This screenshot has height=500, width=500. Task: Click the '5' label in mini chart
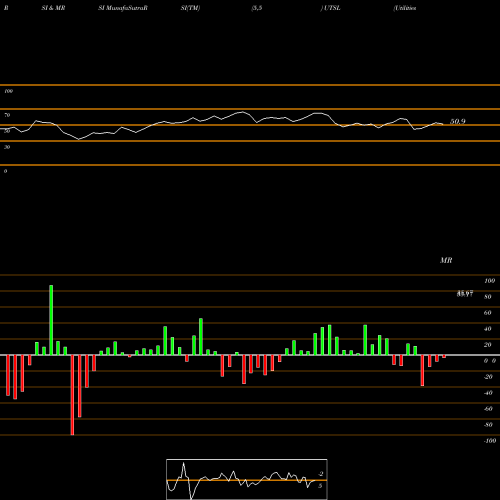(x=320, y=486)
